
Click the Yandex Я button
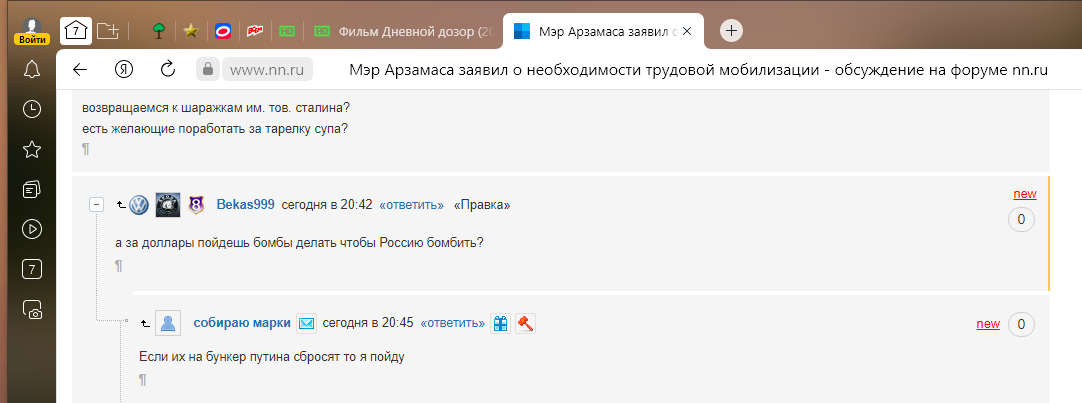point(124,69)
